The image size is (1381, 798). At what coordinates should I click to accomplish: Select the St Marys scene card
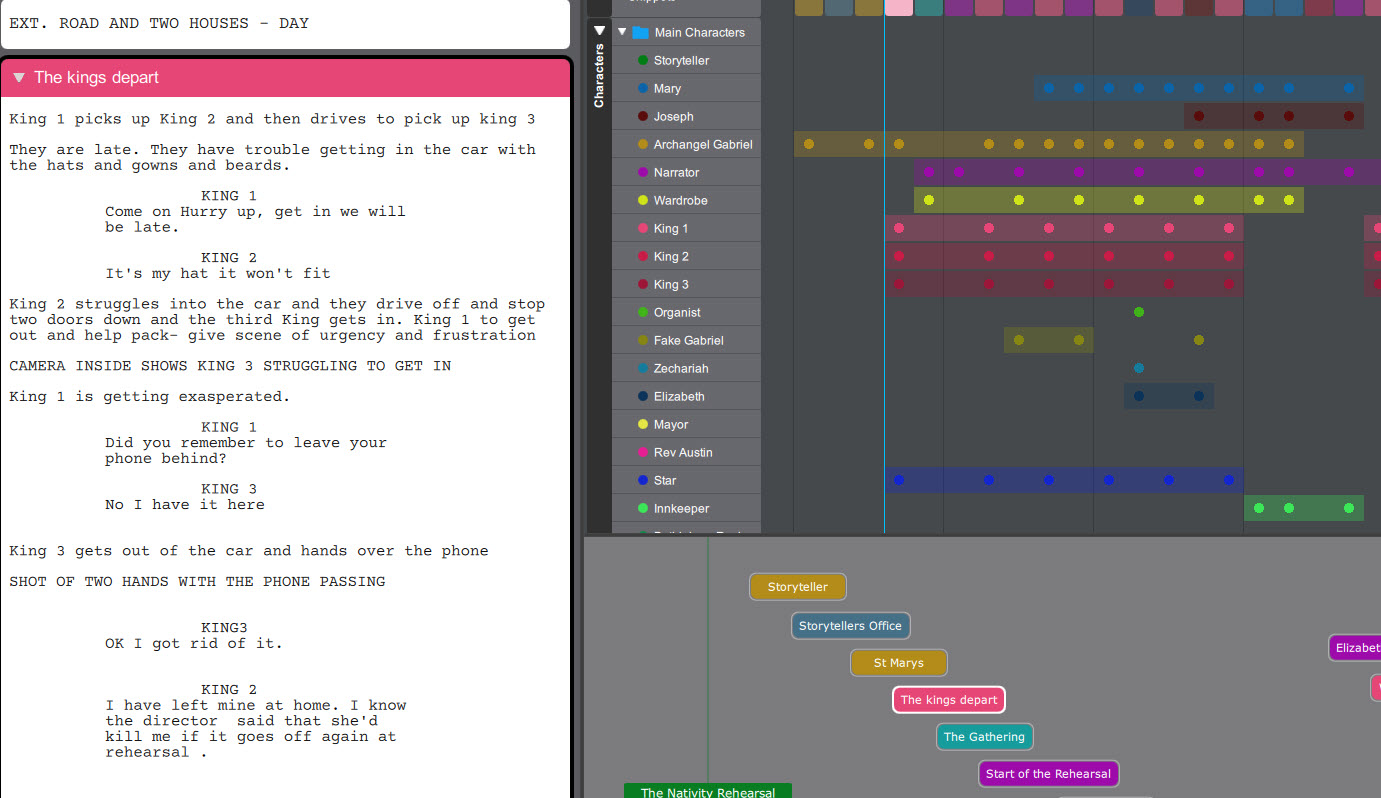898,663
